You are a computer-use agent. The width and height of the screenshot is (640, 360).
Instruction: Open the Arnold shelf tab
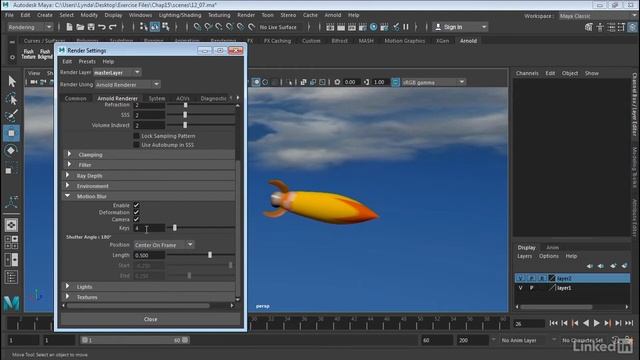[x=468, y=41]
